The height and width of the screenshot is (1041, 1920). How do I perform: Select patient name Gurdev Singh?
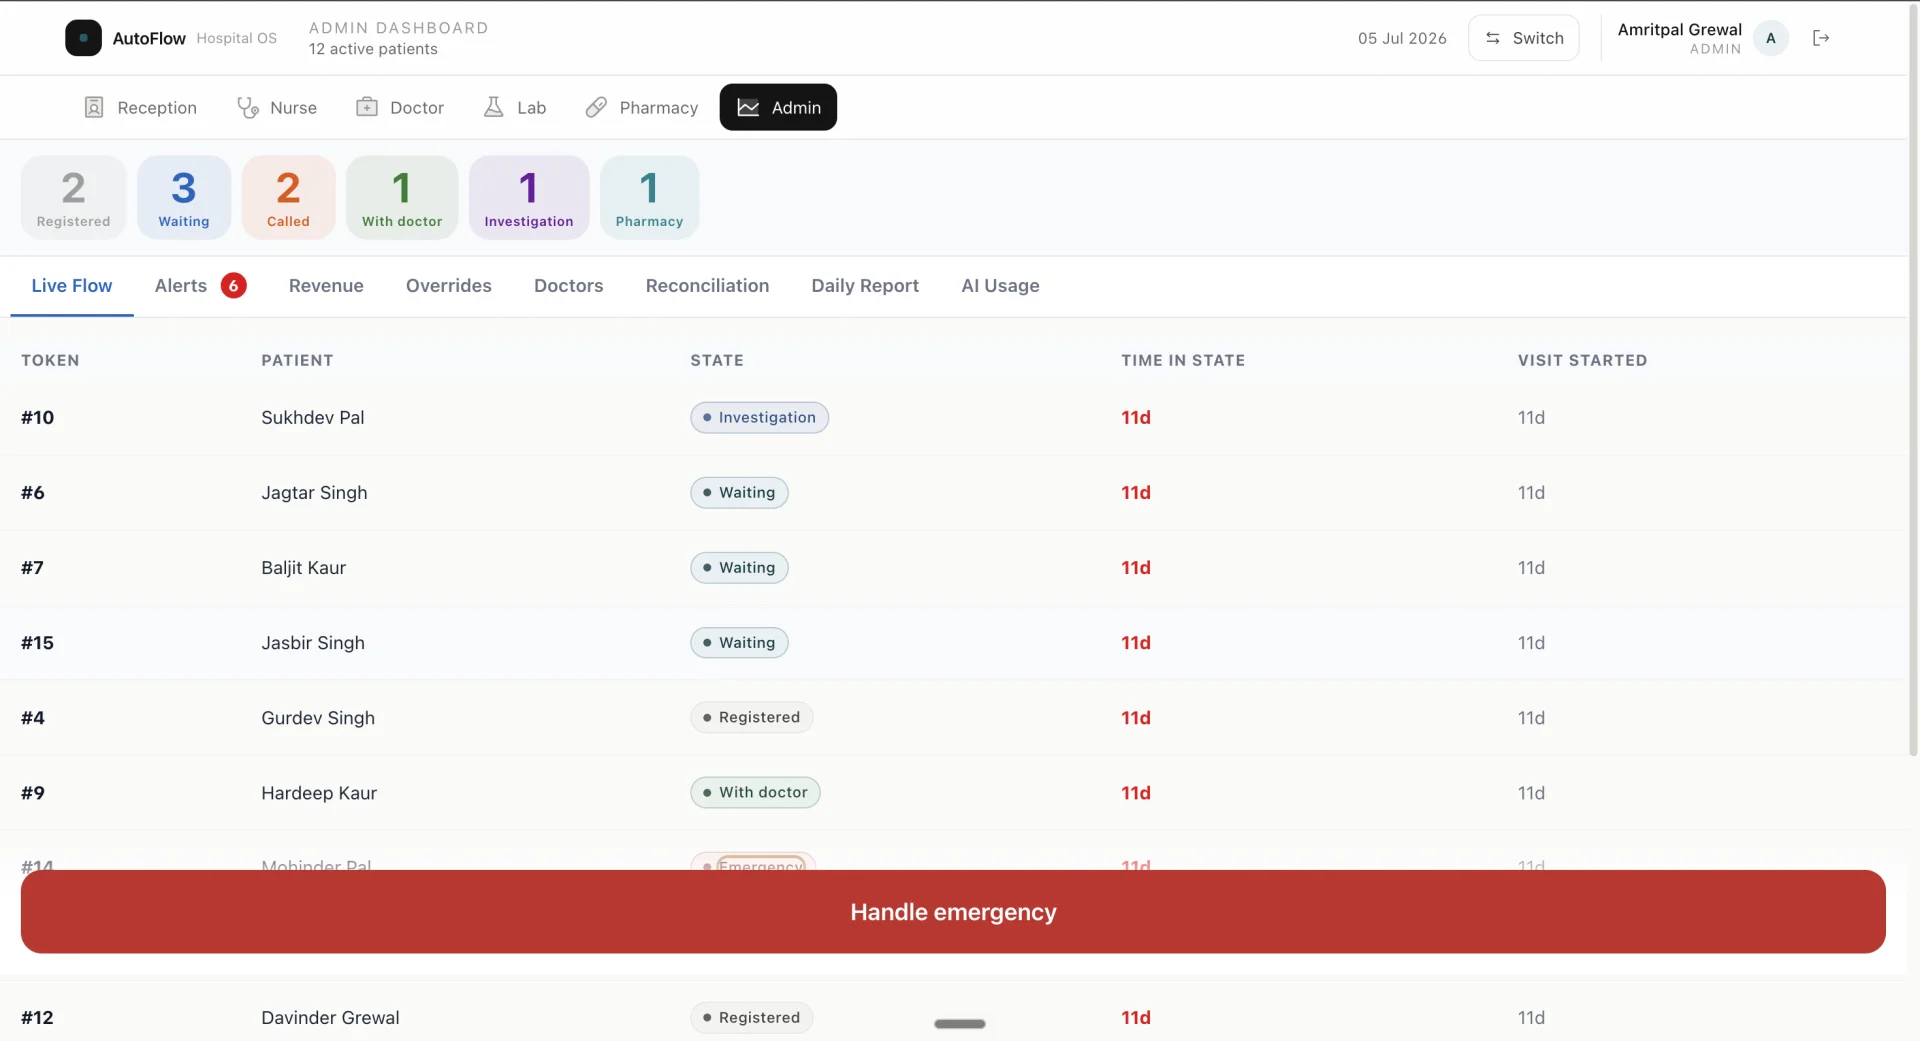(x=318, y=717)
